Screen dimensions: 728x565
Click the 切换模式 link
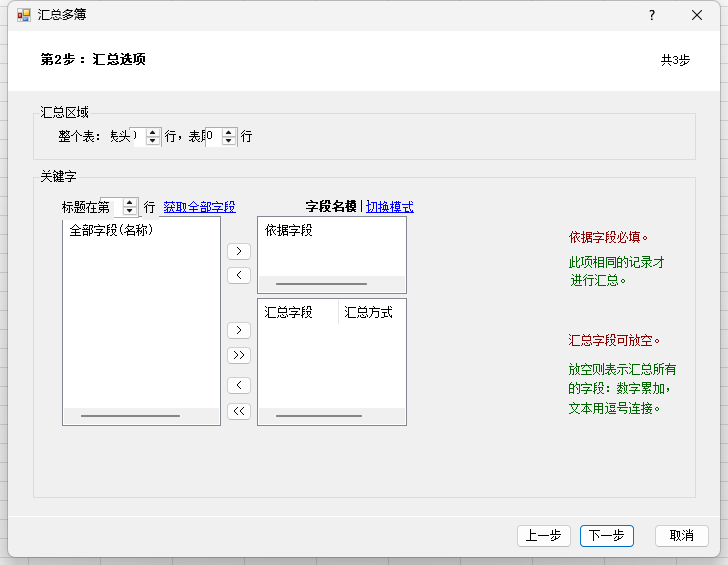pyautogui.click(x=390, y=207)
